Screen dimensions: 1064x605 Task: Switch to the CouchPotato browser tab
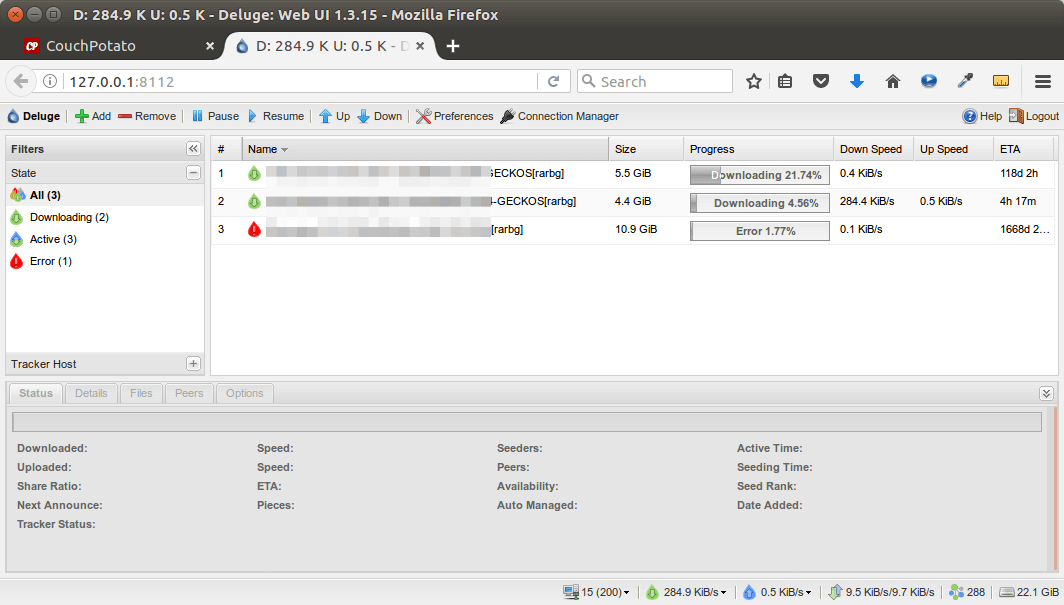pos(91,46)
